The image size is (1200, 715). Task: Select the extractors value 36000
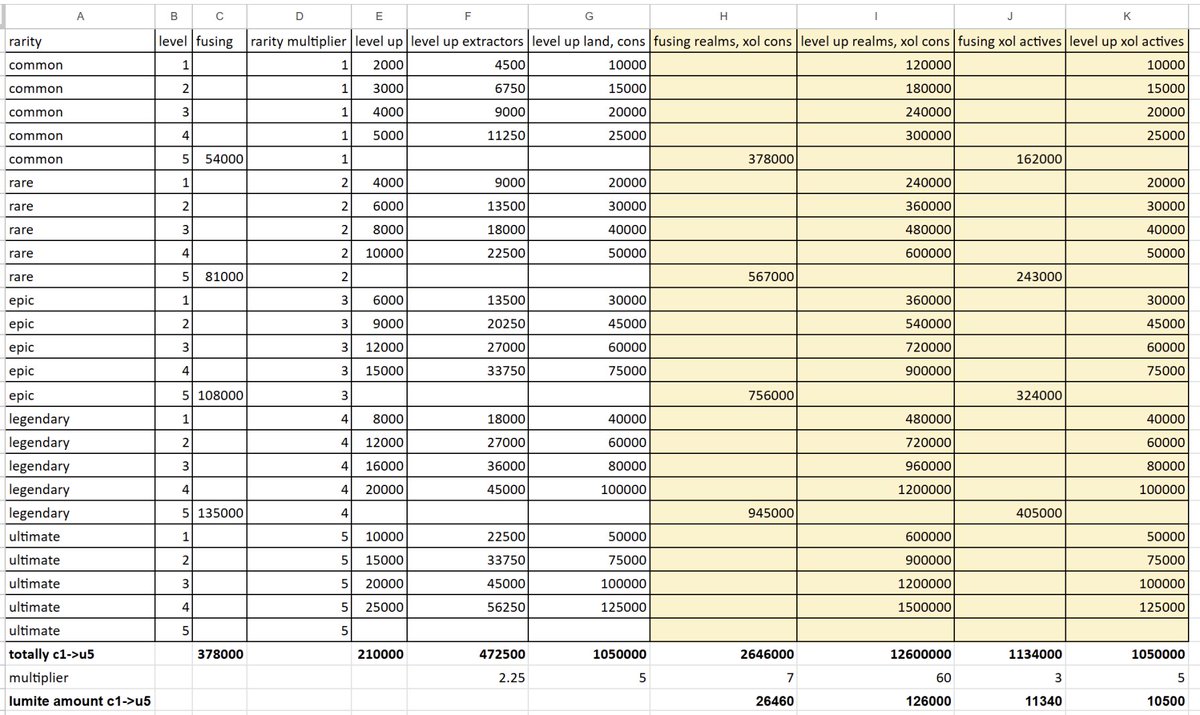point(468,466)
